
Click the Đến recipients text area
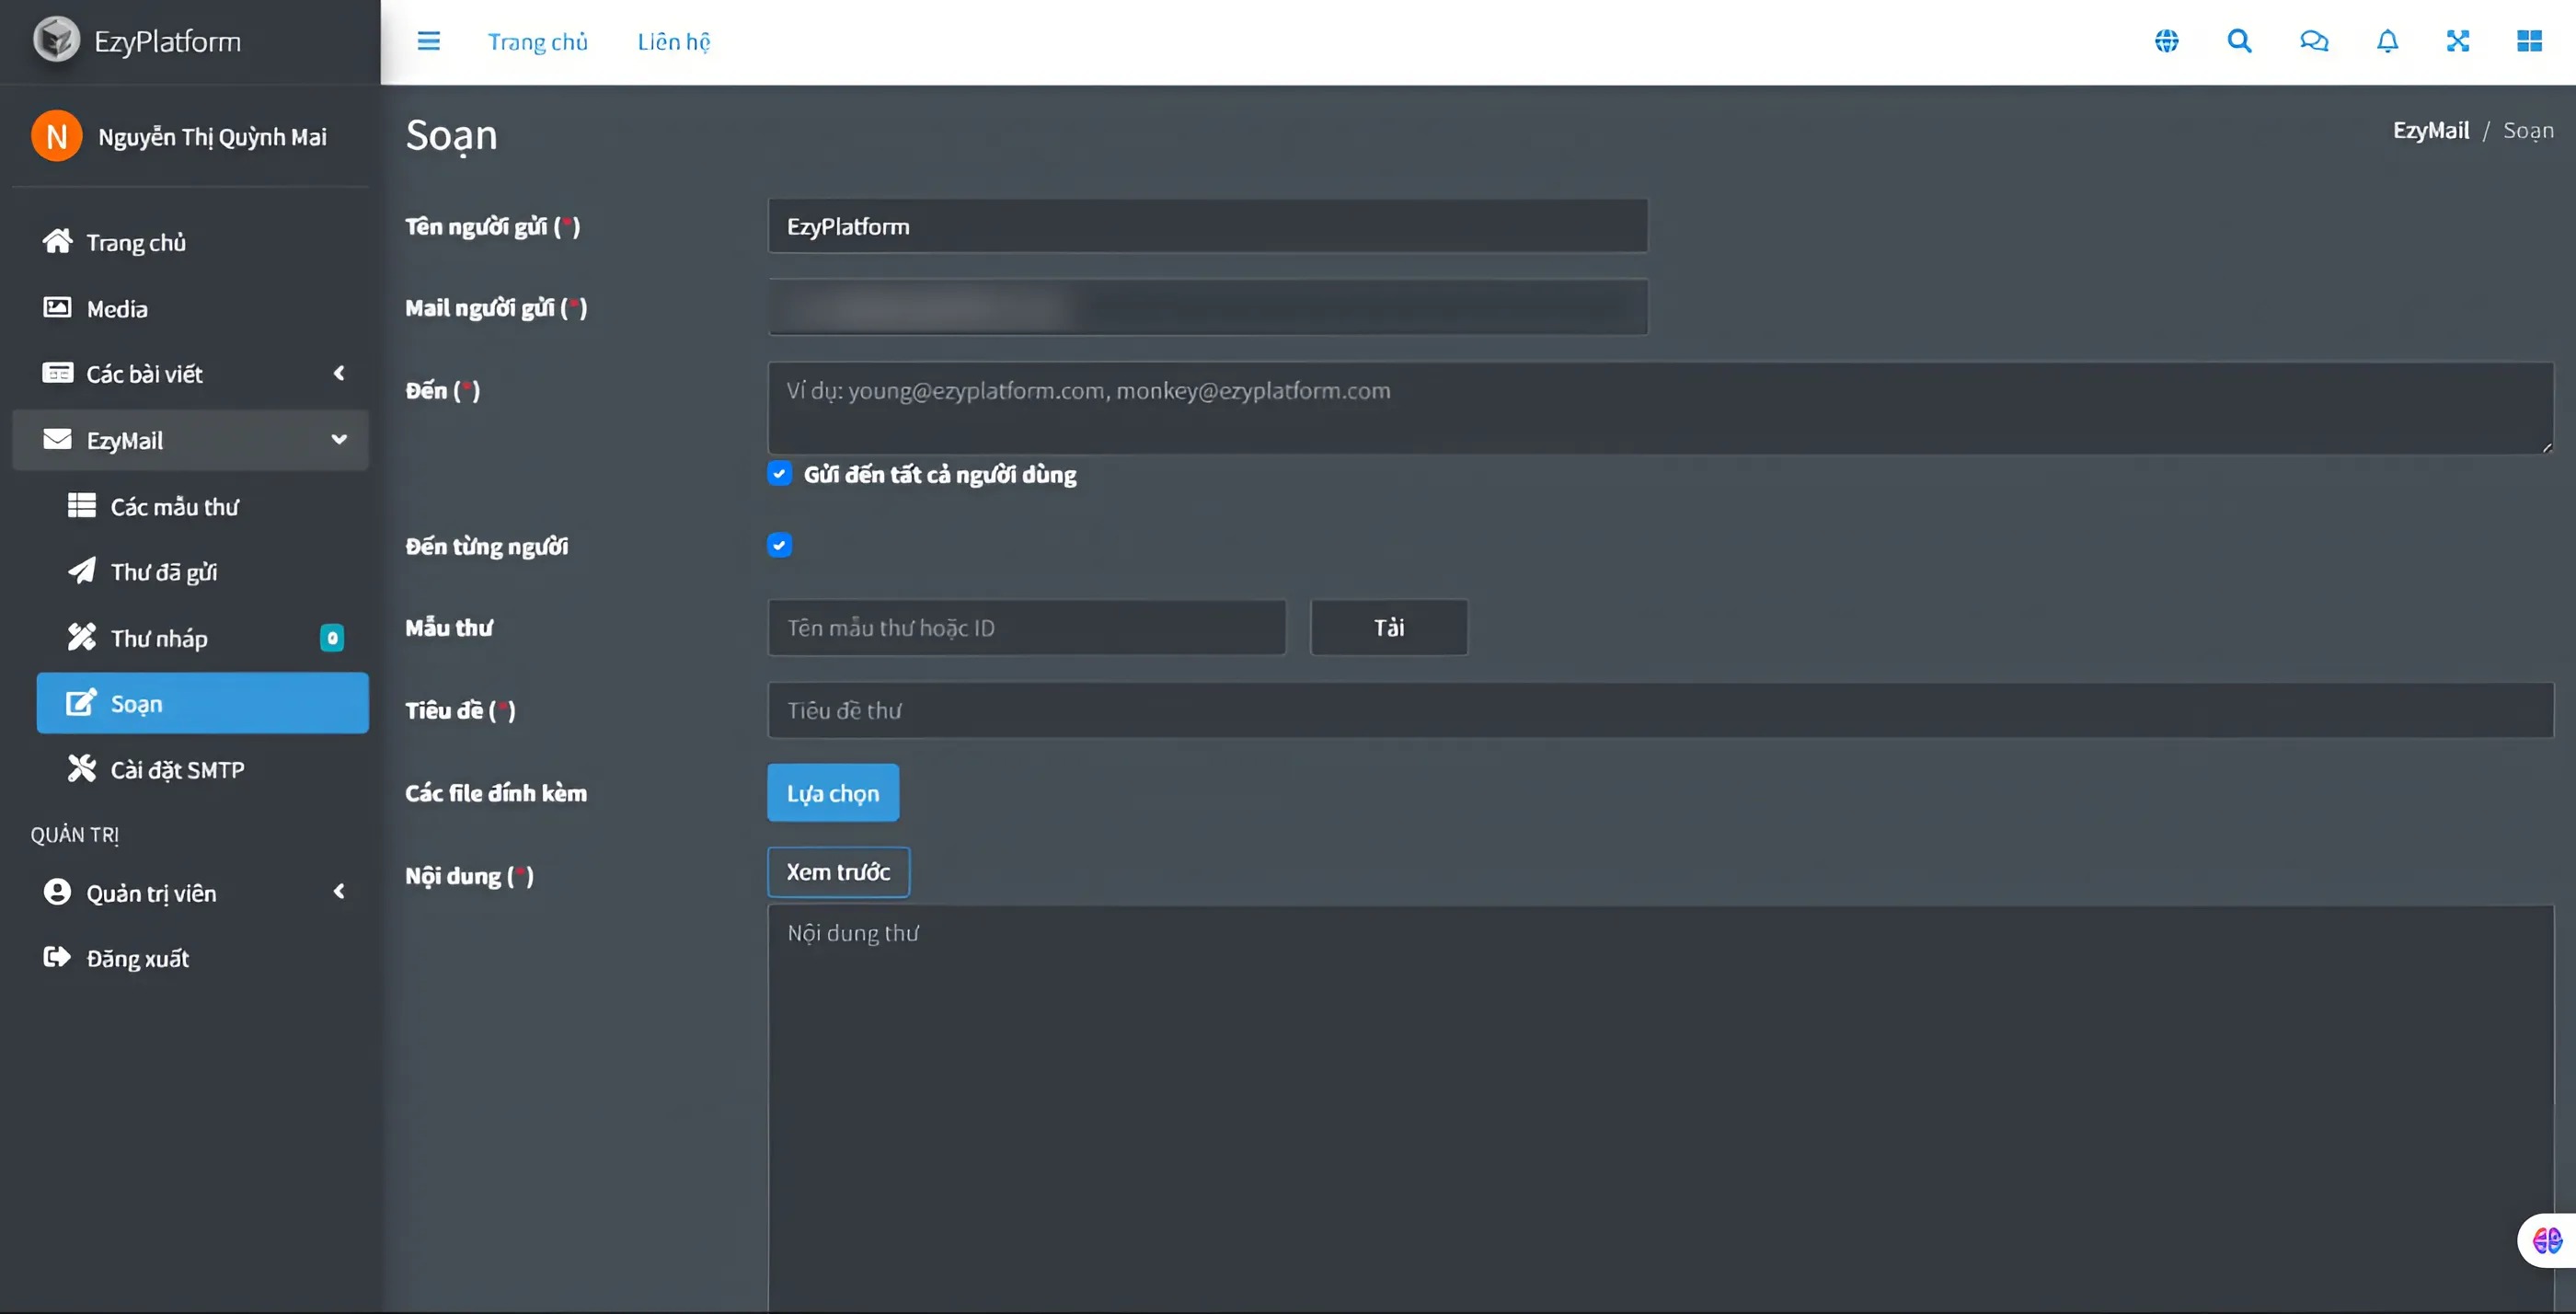point(1660,408)
